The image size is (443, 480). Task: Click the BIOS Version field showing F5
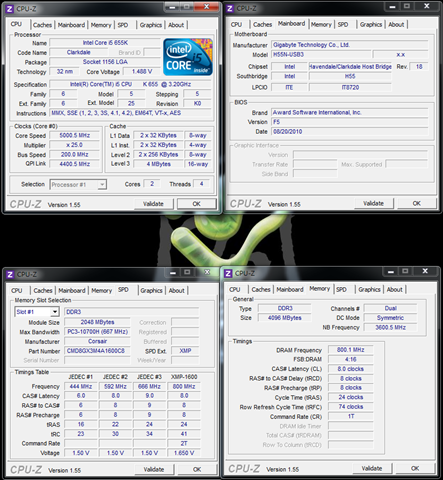pos(349,122)
